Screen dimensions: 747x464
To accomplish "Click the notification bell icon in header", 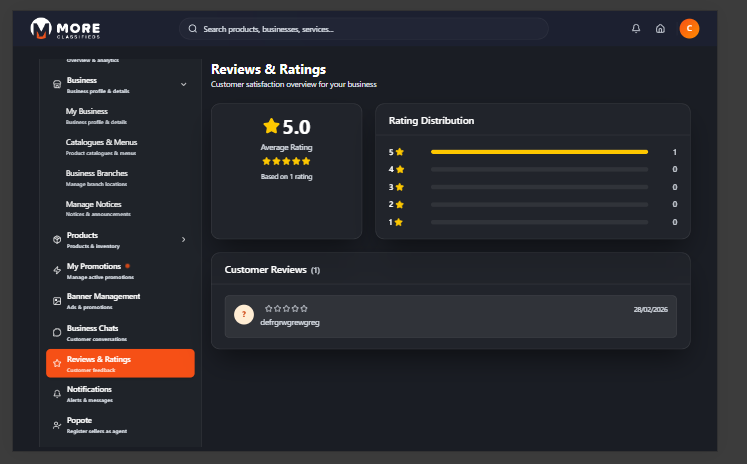I will (x=636, y=29).
